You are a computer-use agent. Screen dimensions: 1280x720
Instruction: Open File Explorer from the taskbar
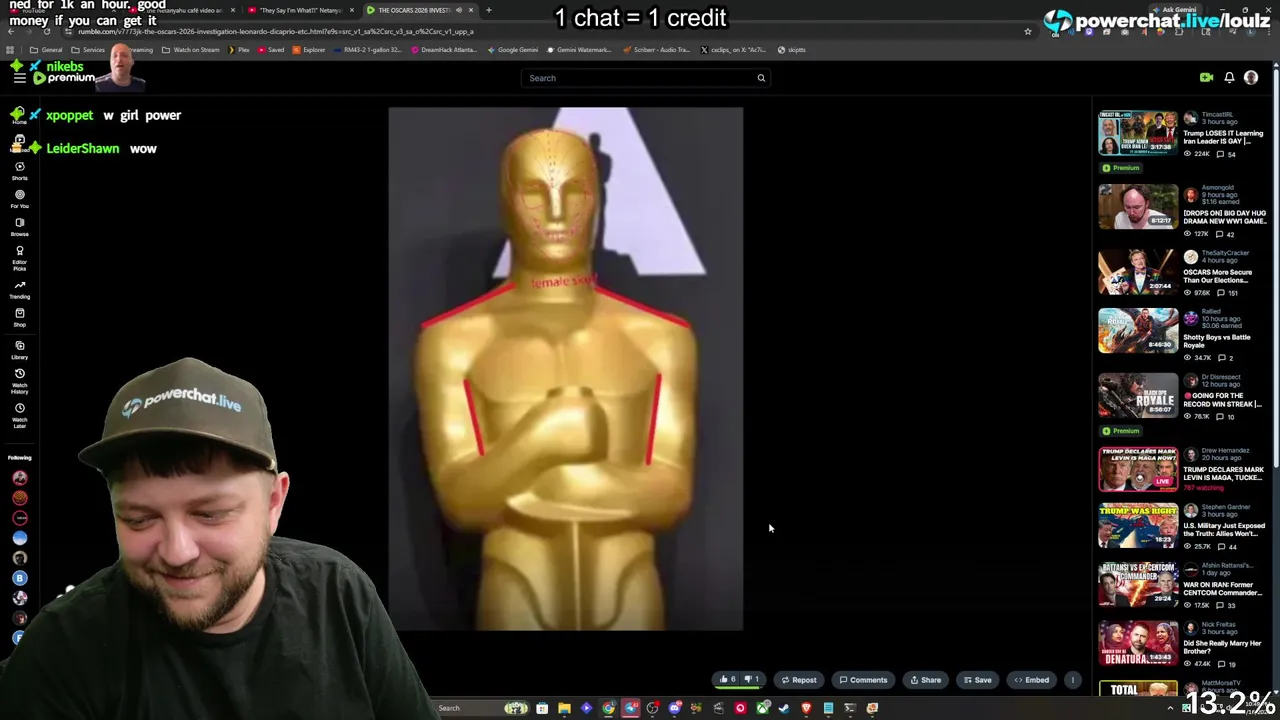click(x=564, y=708)
